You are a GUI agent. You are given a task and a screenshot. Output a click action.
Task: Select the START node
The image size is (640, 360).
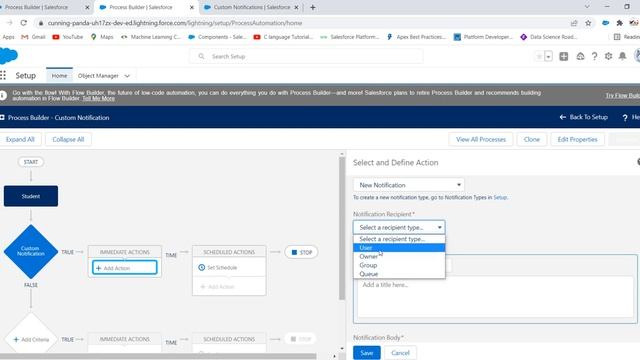31,162
